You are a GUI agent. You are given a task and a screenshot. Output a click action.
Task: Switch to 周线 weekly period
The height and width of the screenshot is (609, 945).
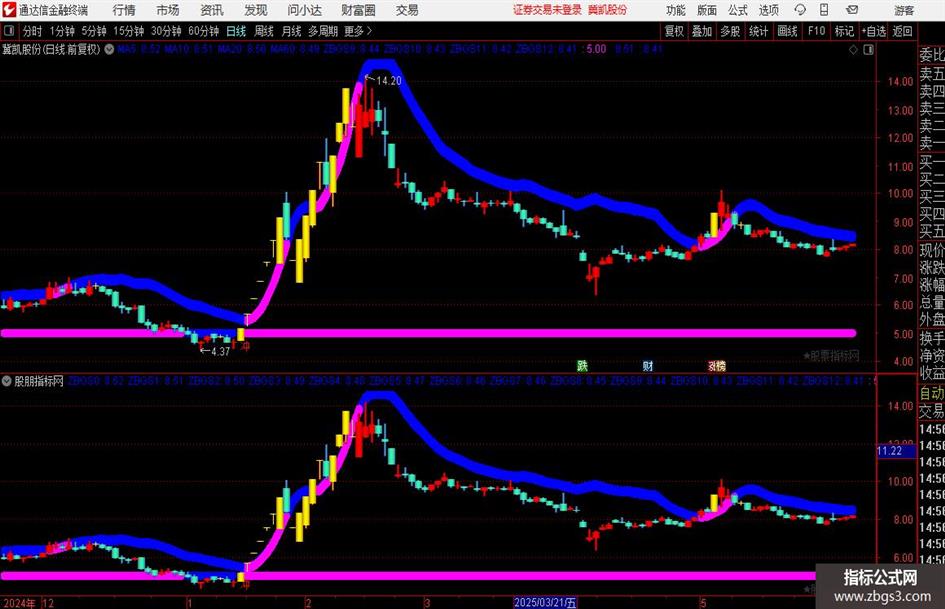(263, 31)
